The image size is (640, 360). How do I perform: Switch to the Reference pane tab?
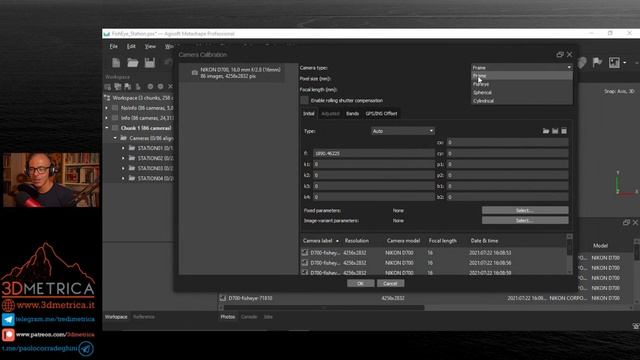pos(144,317)
